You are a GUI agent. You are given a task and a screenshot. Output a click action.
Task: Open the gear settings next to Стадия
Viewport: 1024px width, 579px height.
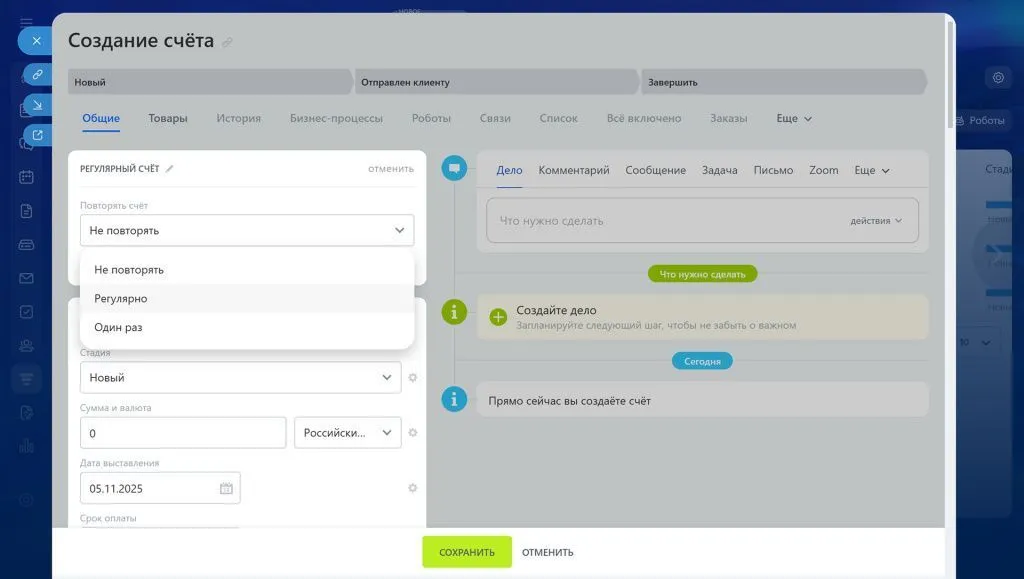(412, 378)
